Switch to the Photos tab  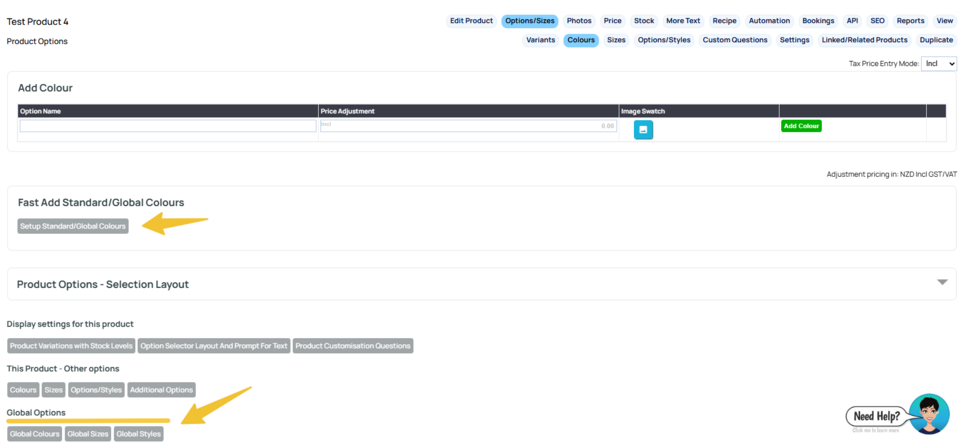tap(579, 21)
